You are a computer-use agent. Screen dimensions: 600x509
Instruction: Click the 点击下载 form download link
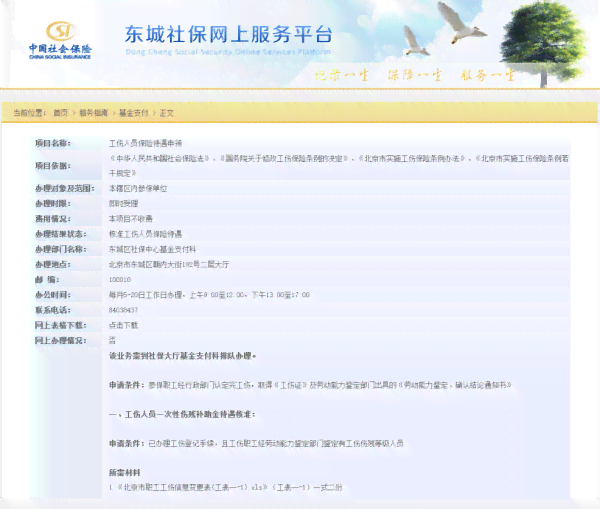[x=123, y=325]
